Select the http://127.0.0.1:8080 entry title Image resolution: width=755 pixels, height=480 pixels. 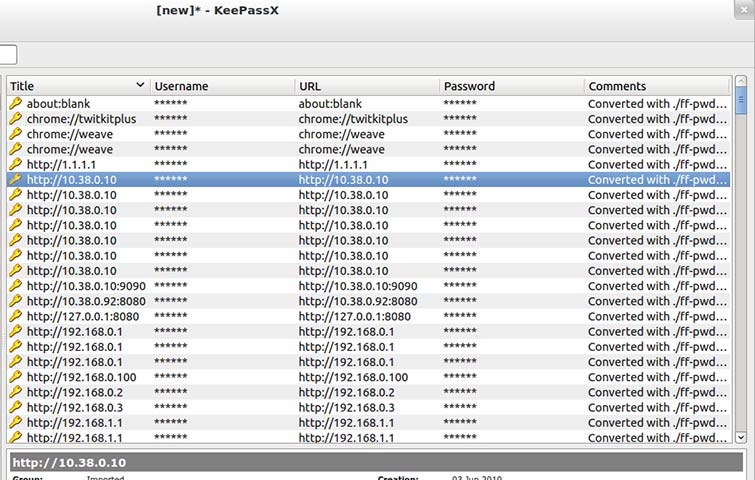click(x=83, y=317)
